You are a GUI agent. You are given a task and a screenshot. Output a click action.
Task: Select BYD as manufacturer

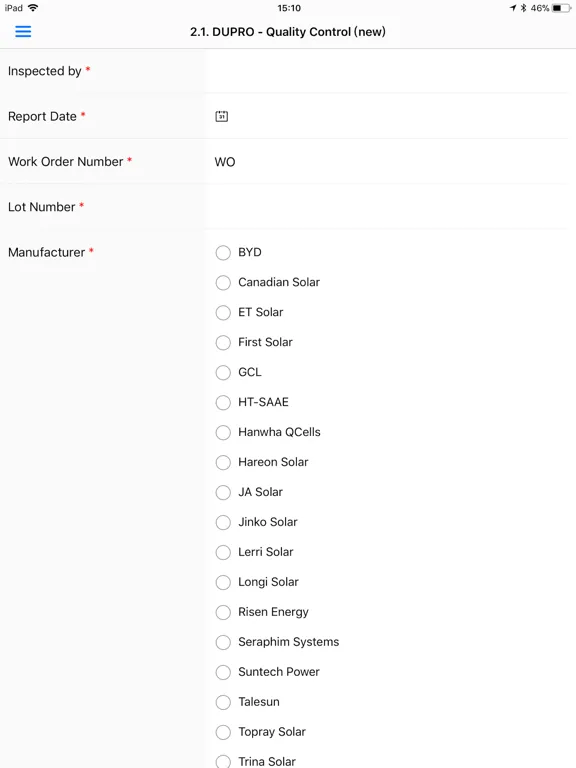click(x=223, y=253)
